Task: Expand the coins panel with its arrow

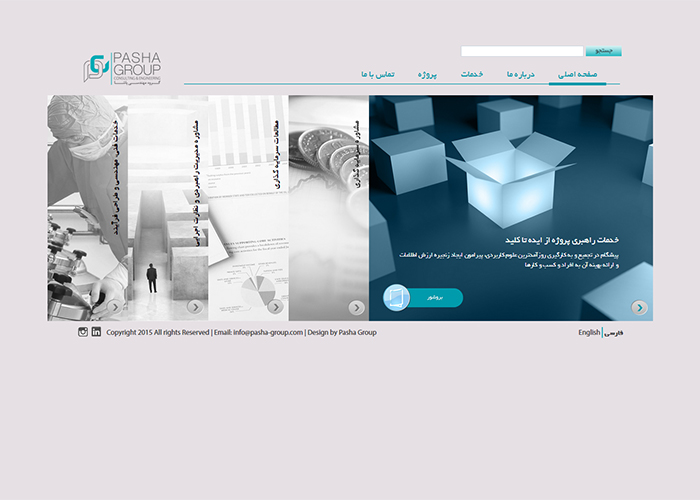Action: coord(356,308)
